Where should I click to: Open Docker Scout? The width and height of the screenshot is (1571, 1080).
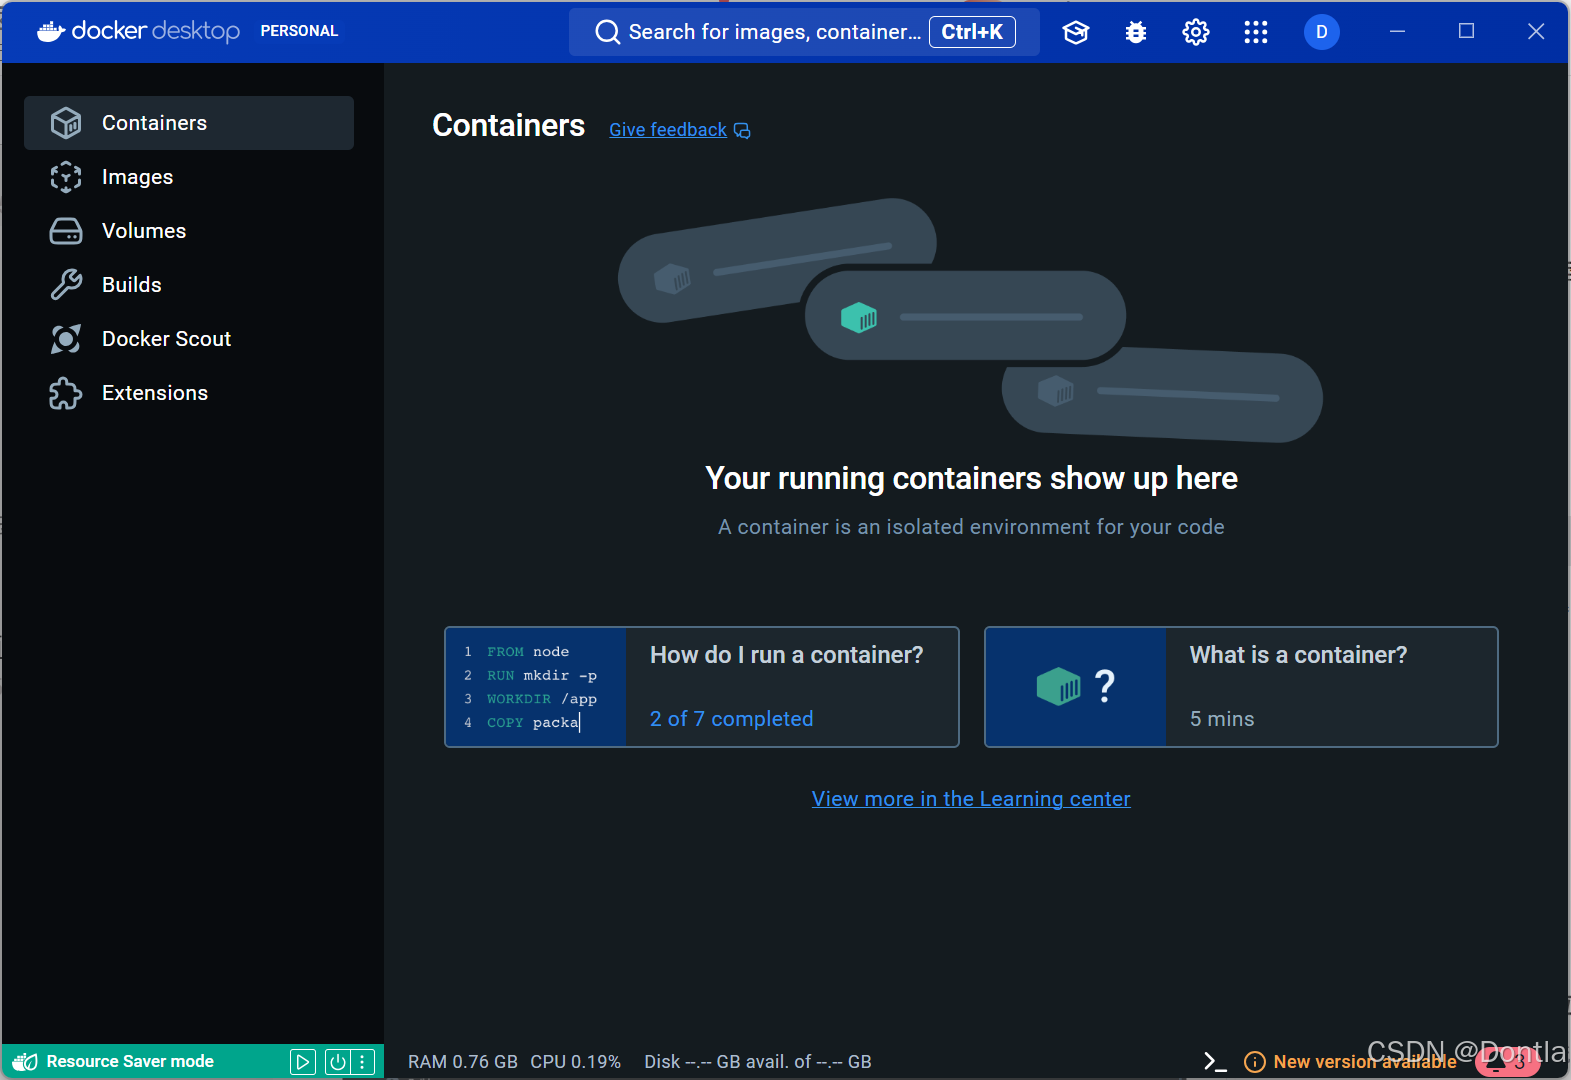pyautogui.click(x=189, y=339)
